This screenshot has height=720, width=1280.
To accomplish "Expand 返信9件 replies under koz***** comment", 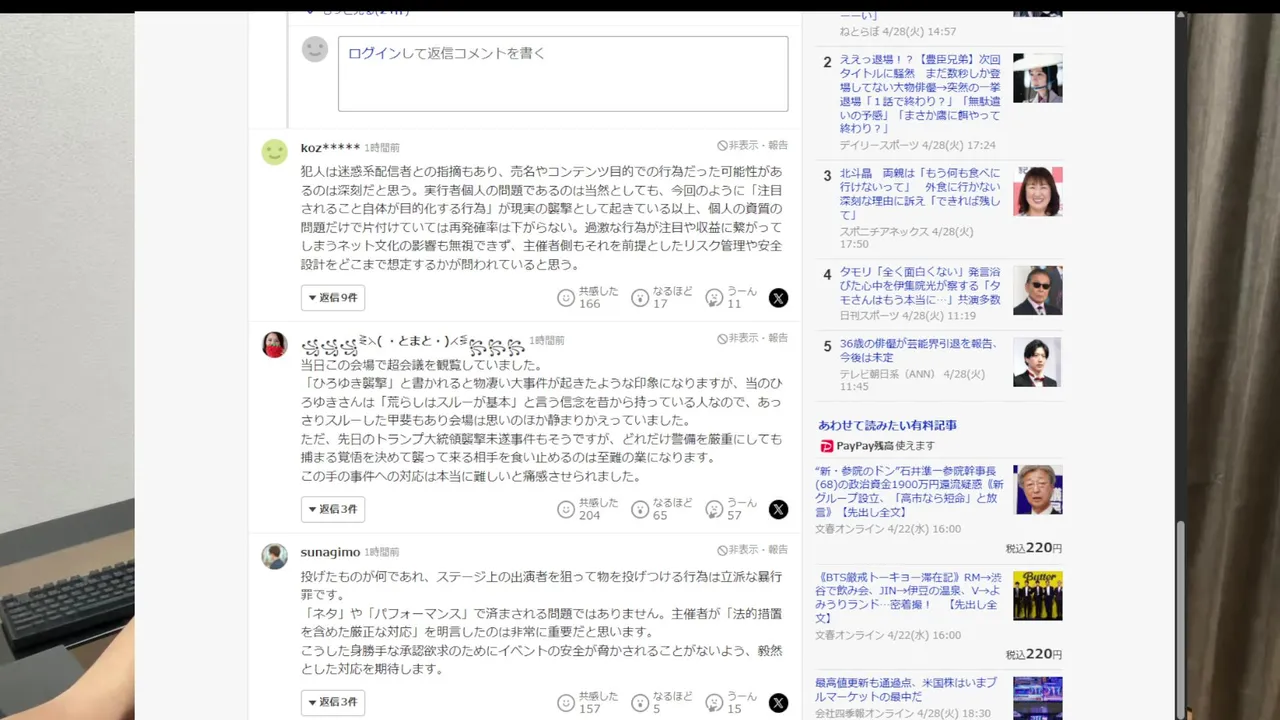I will point(333,298).
